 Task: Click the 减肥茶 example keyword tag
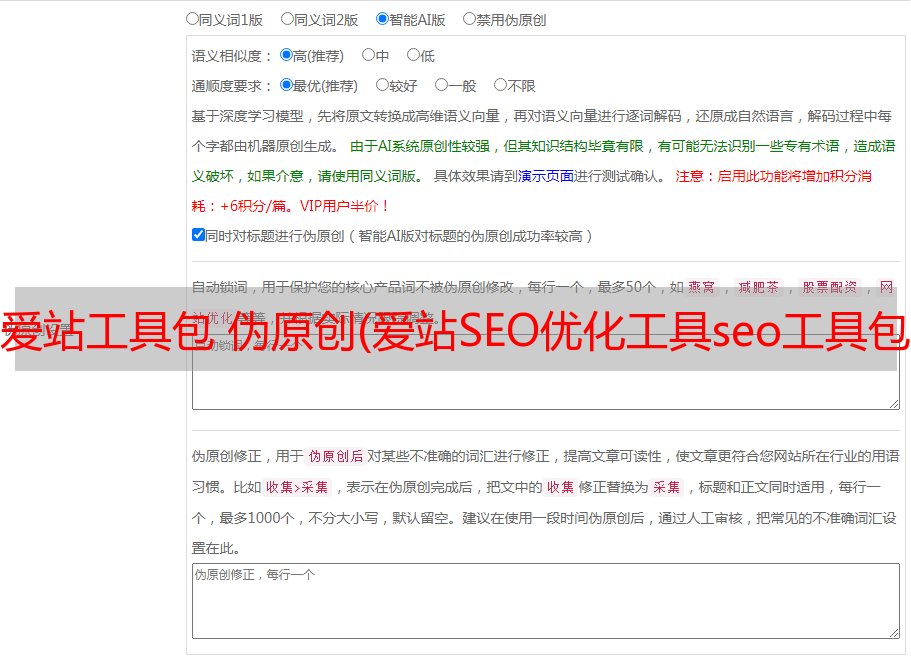tap(758, 287)
